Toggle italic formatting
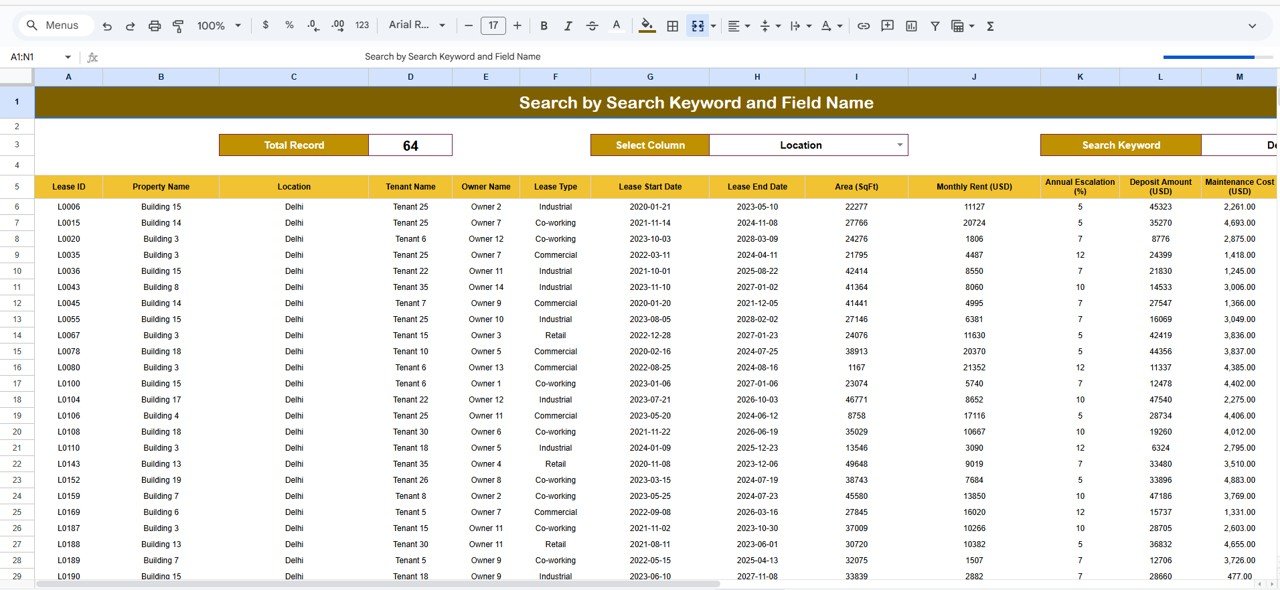1280x590 pixels. (567, 26)
